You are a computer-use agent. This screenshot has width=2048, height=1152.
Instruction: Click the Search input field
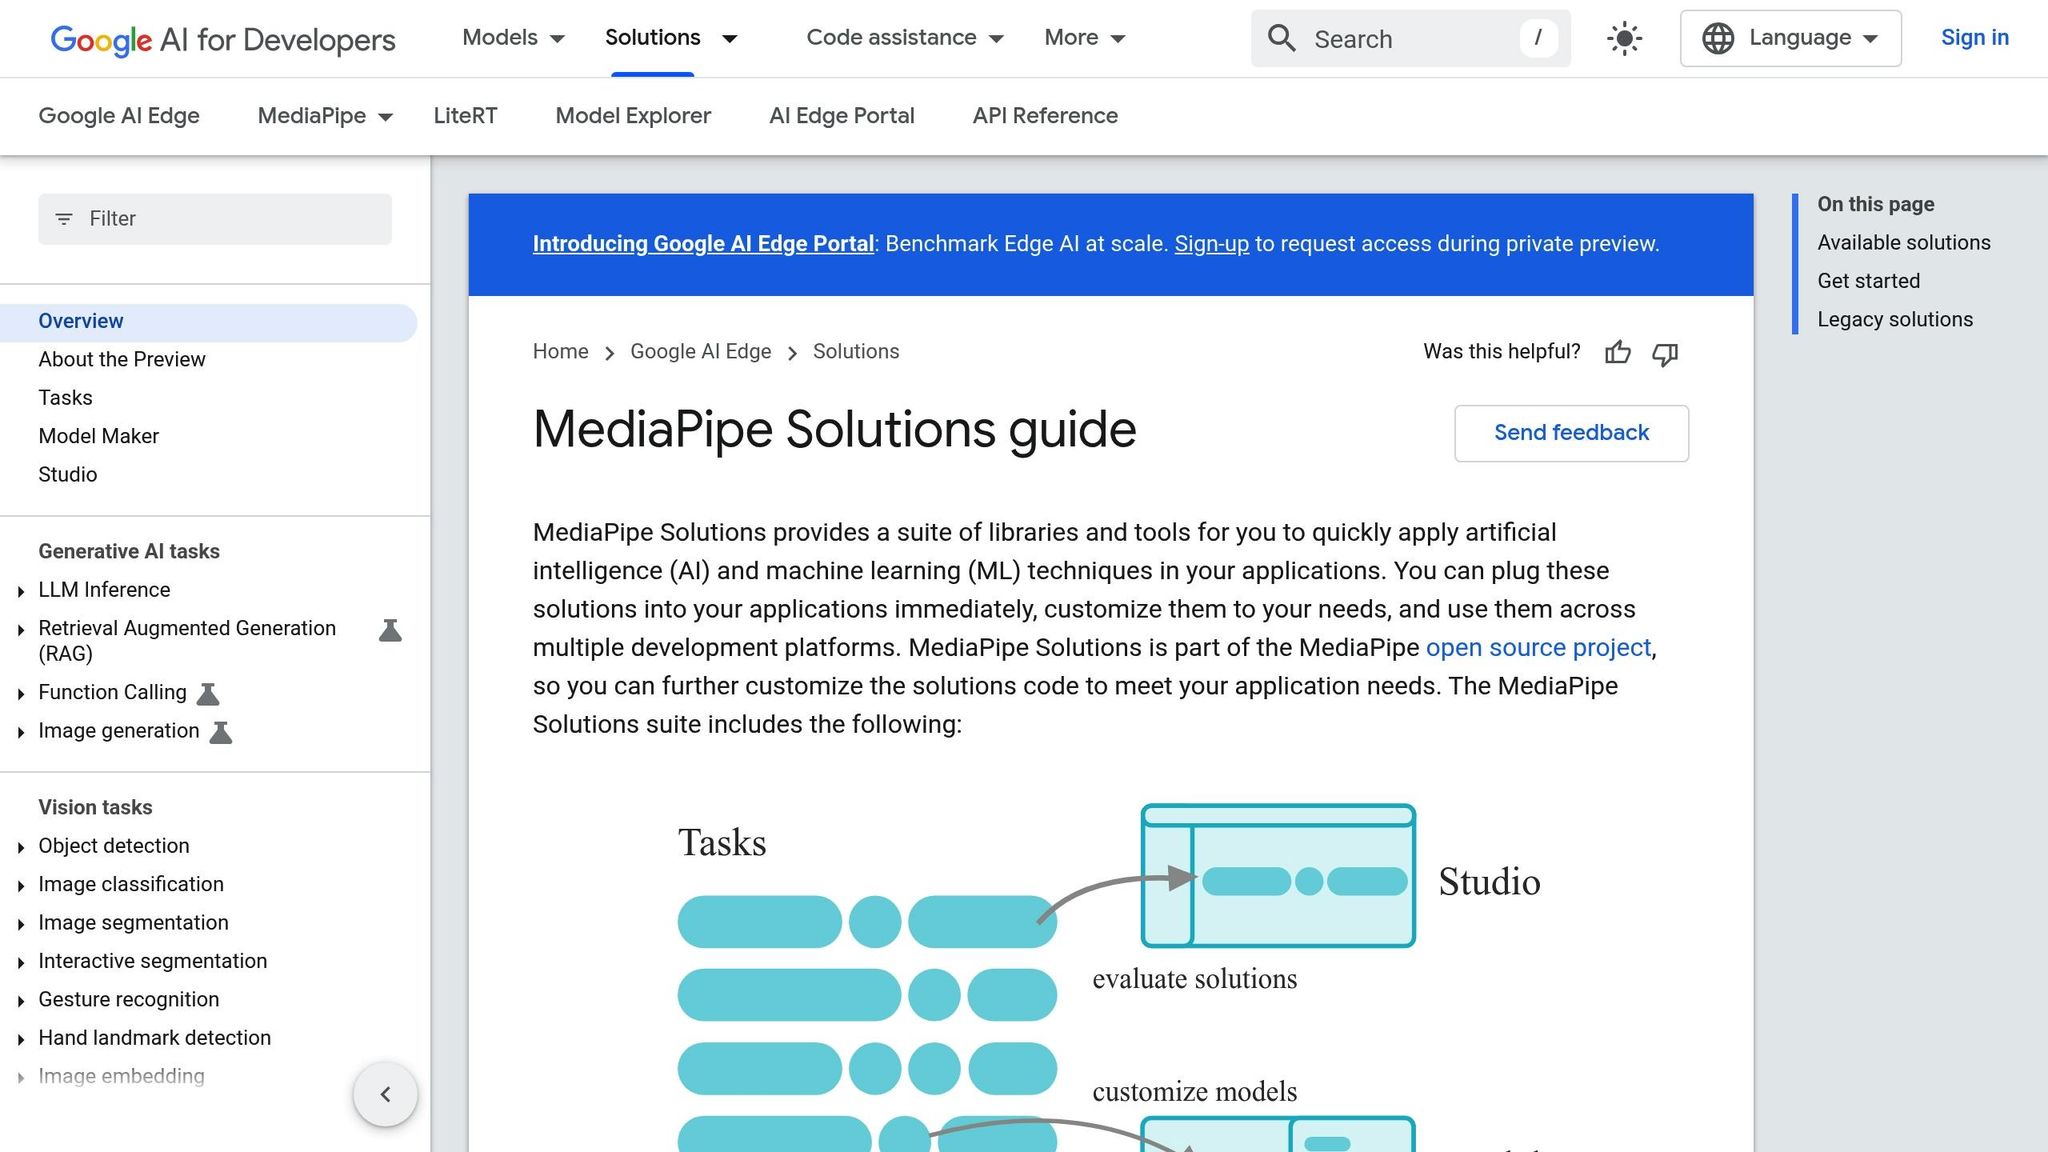[1410, 39]
